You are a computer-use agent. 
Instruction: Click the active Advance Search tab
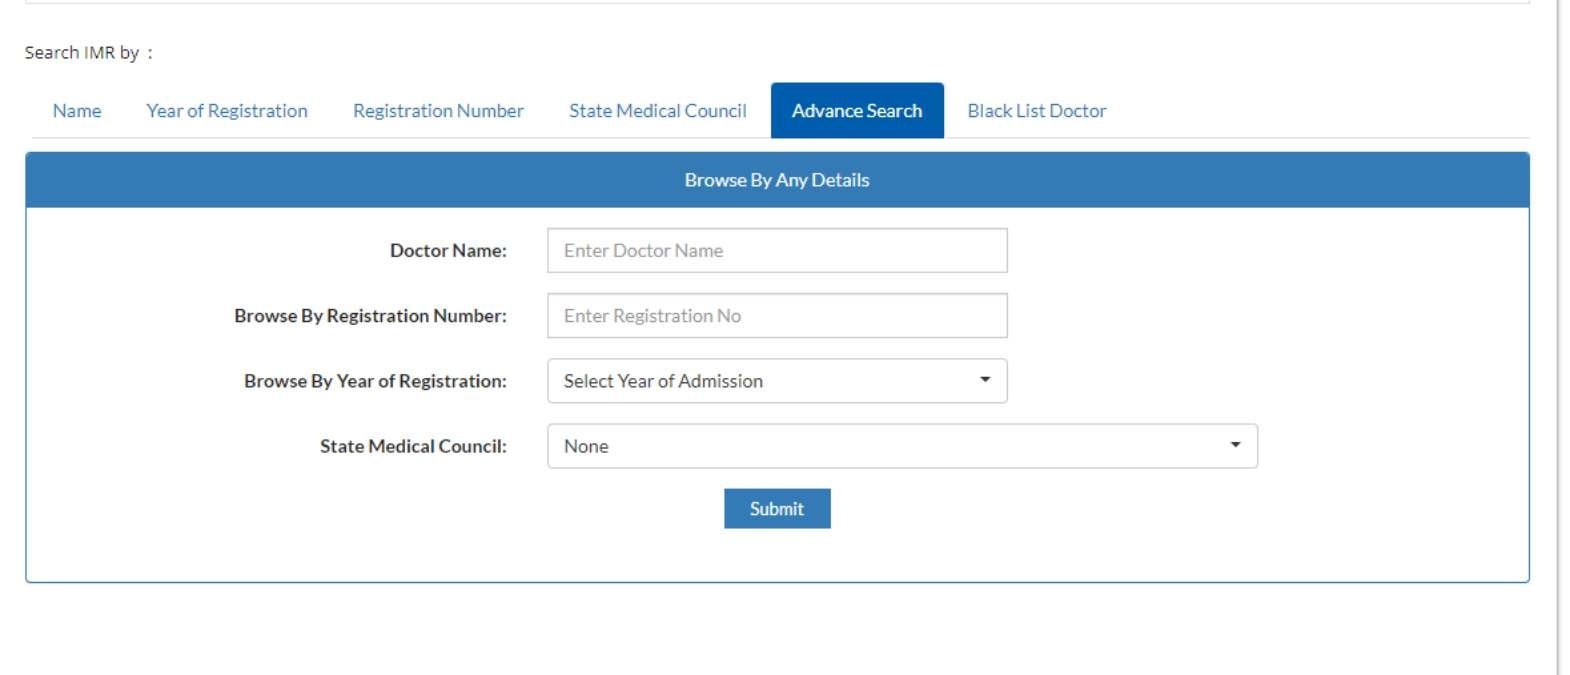[857, 111]
